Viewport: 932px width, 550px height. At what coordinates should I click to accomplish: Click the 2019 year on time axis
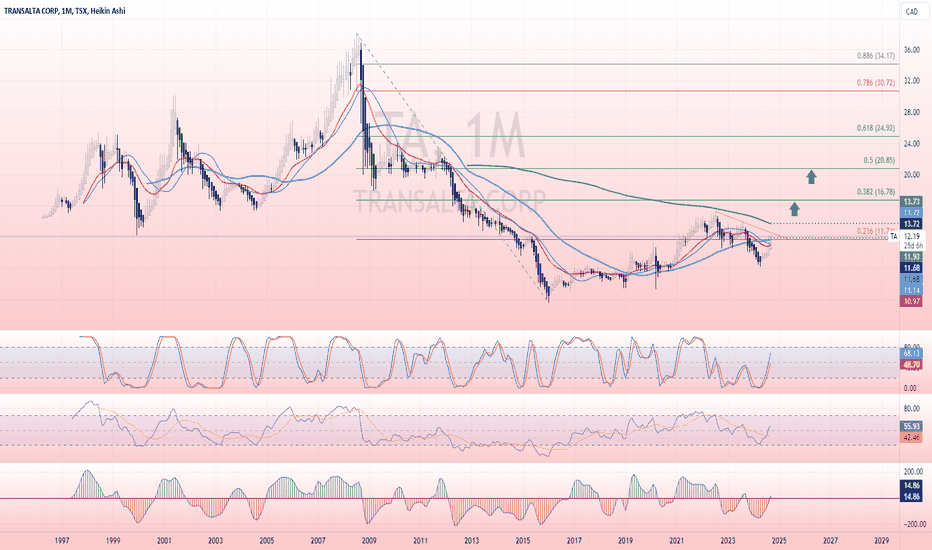pos(625,540)
